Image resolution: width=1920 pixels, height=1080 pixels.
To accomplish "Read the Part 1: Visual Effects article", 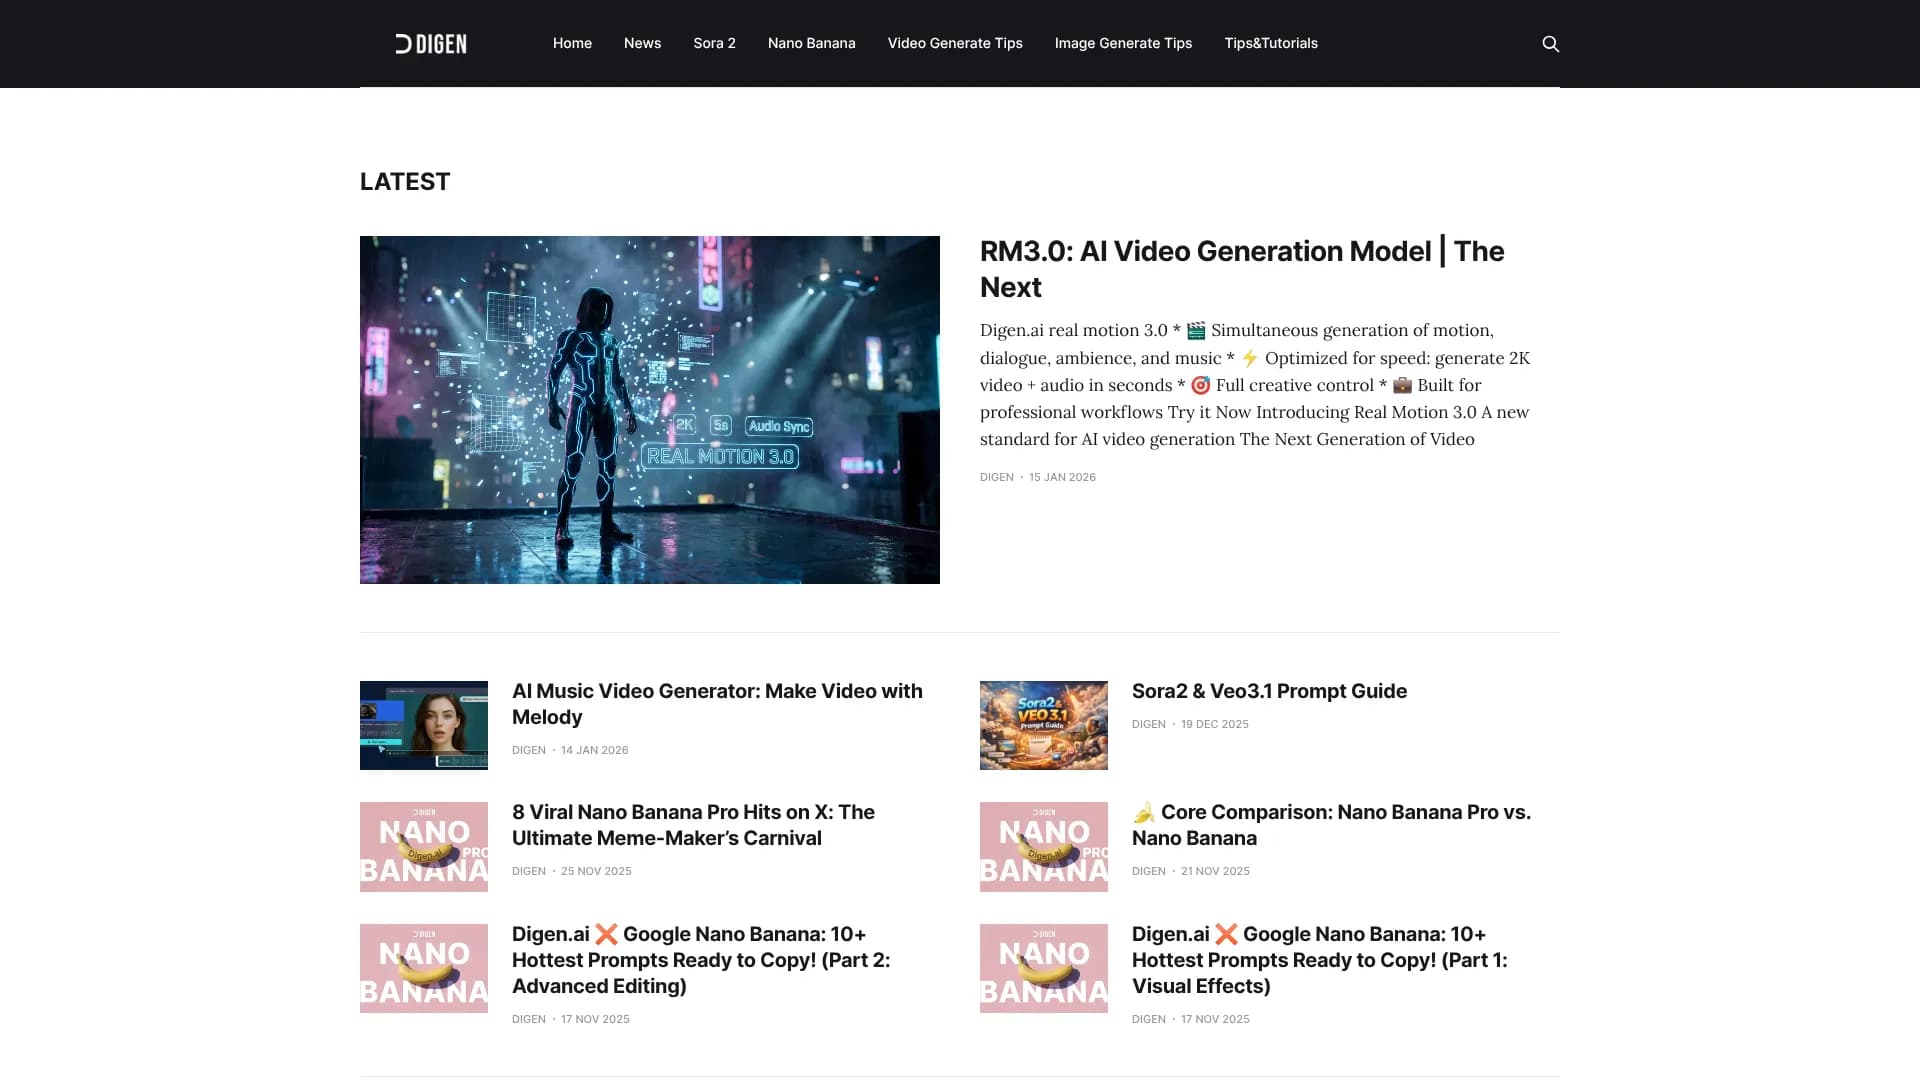I will tap(1320, 960).
